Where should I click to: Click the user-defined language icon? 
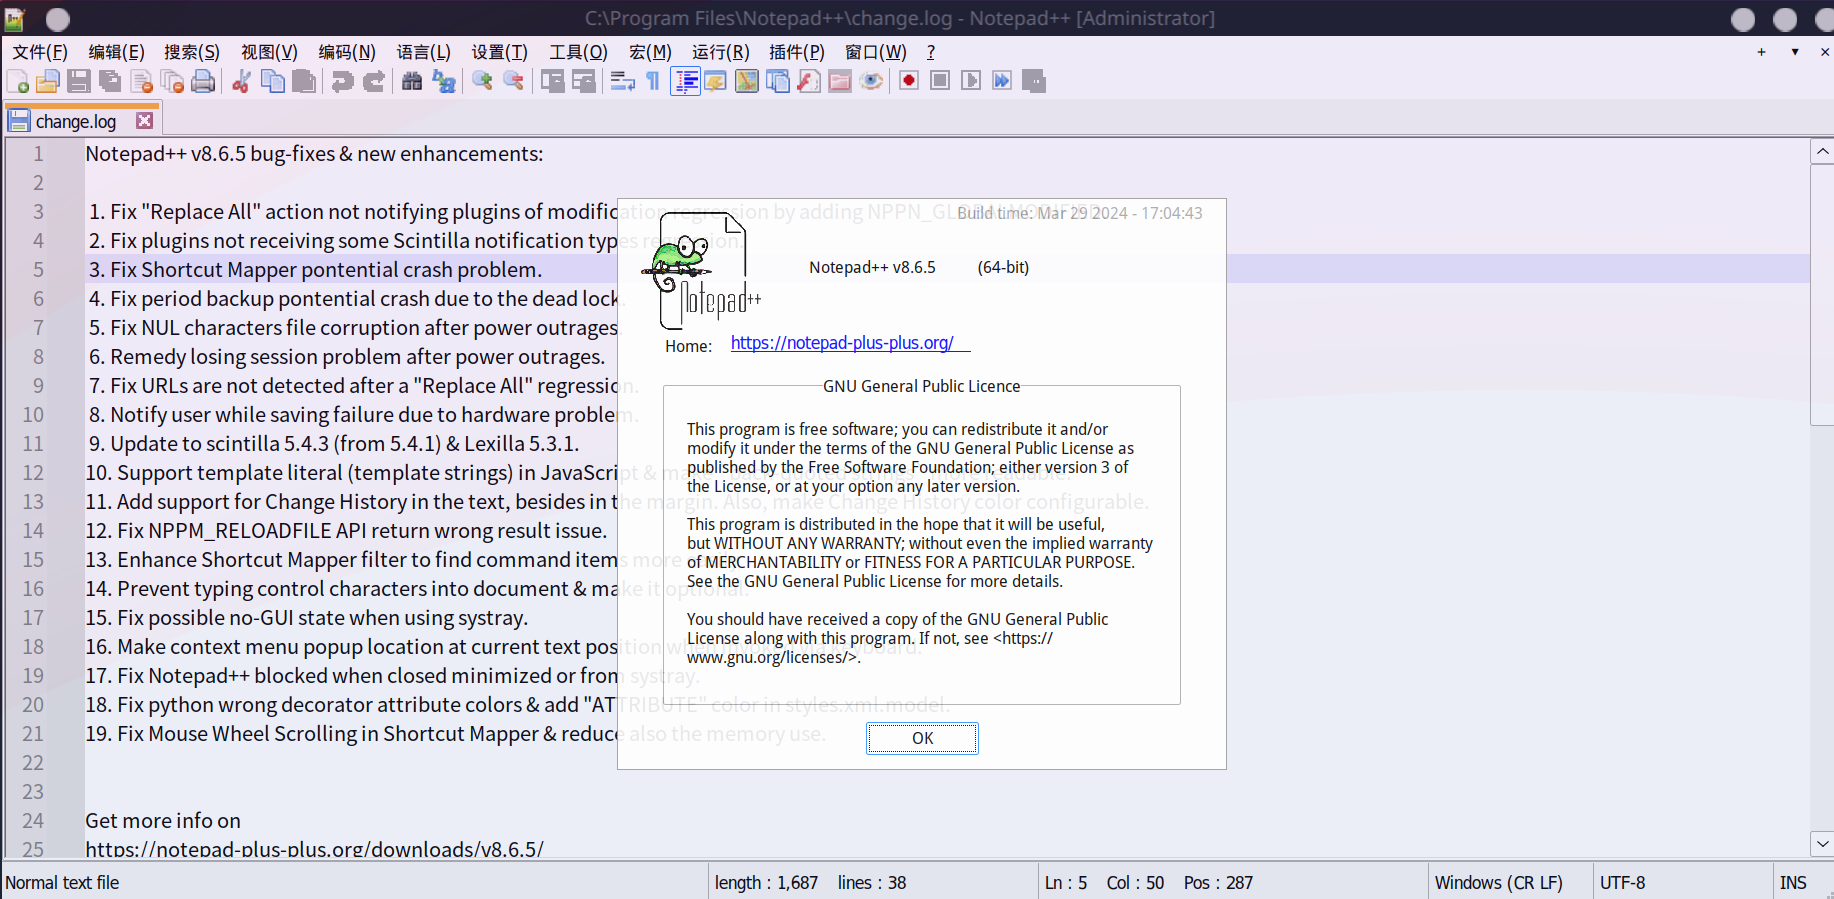715,81
